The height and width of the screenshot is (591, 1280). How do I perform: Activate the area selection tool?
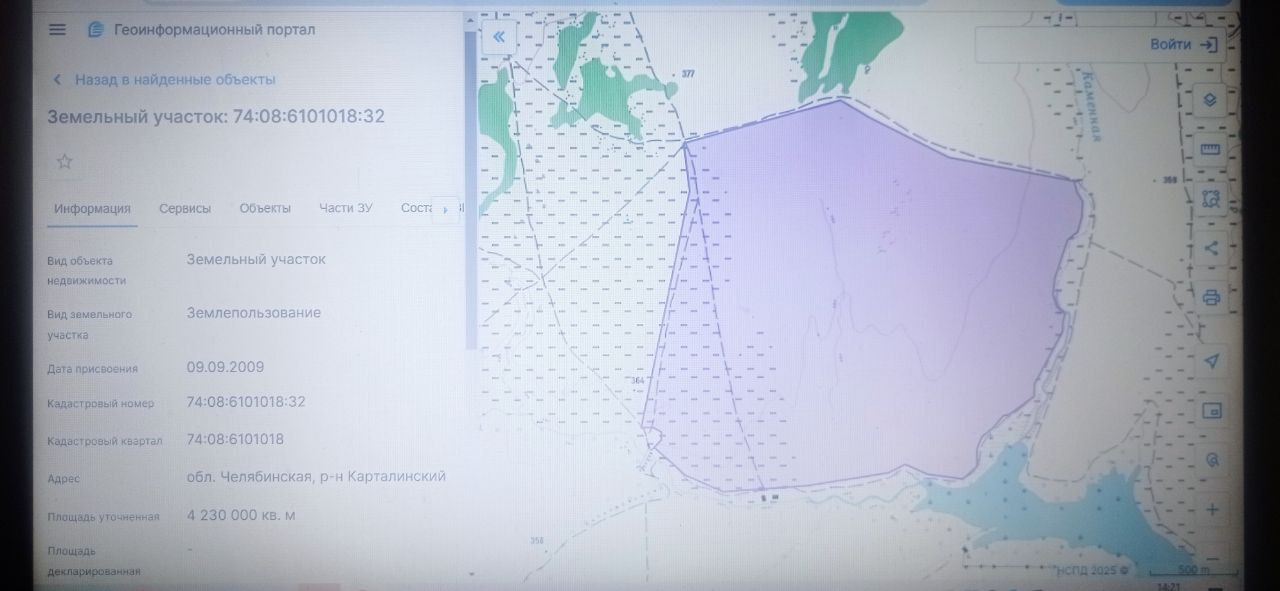tap(1211, 198)
